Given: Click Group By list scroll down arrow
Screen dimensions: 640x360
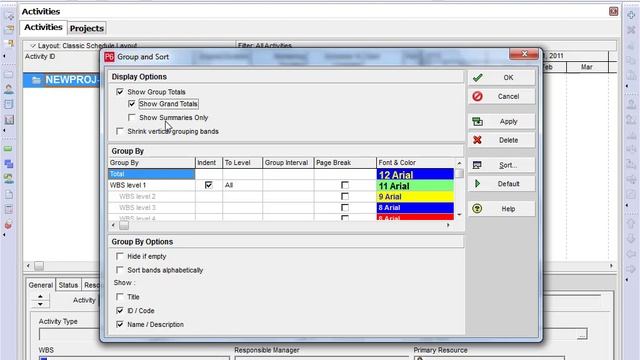Looking at the screenshot, I should point(459,215).
